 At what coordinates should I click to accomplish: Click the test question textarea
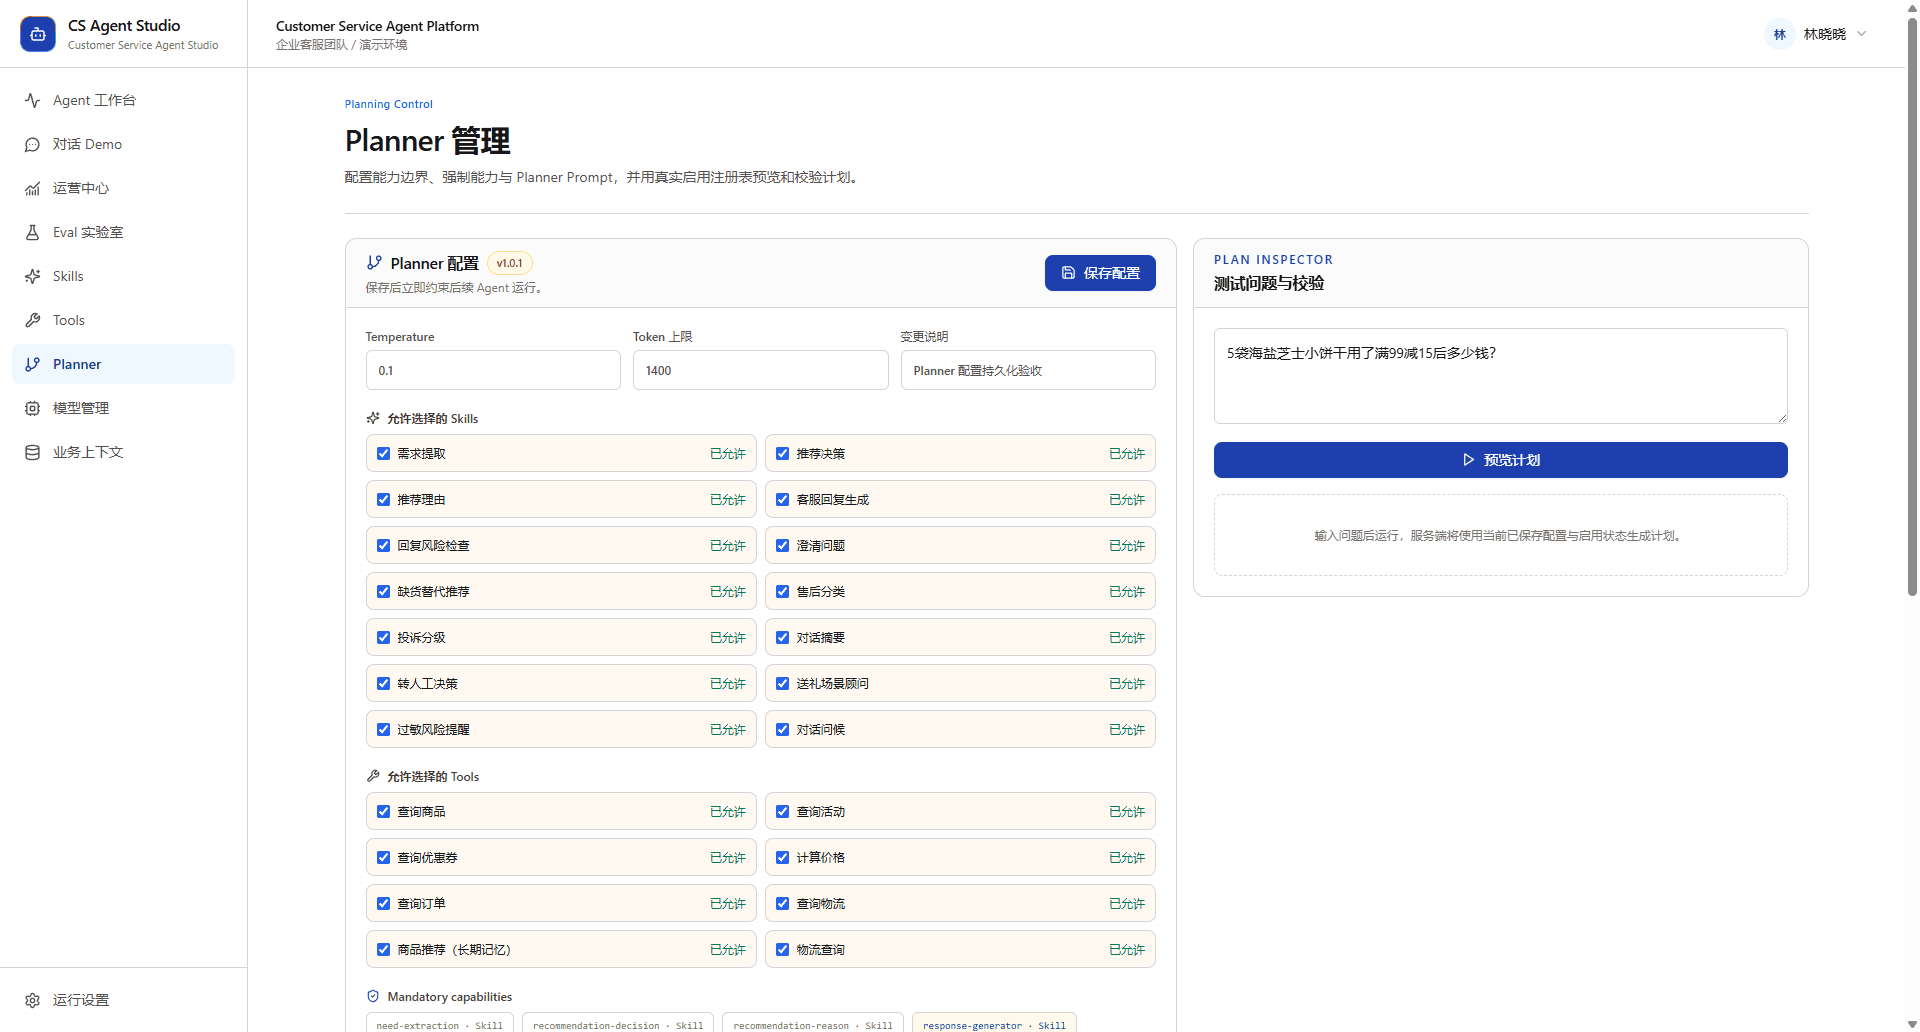[x=1500, y=376]
